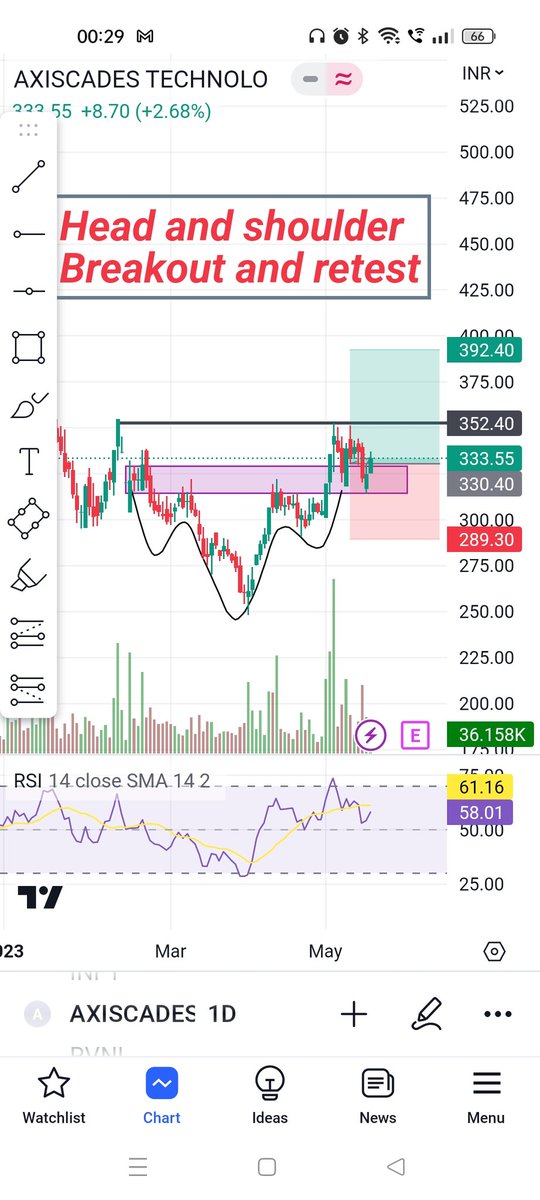Open the News tab
This screenshot has height=1200, width=540.
coord(377,1096)
